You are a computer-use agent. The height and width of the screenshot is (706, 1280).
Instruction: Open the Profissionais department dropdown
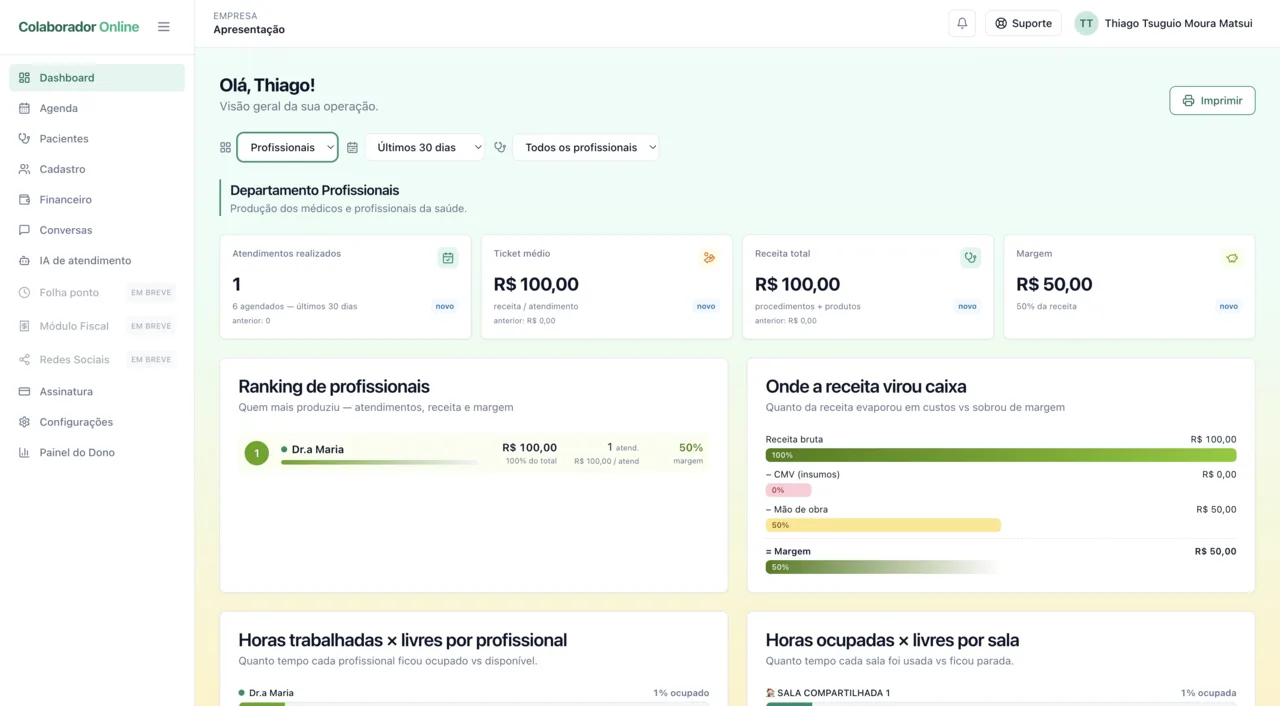coord(287,147)
